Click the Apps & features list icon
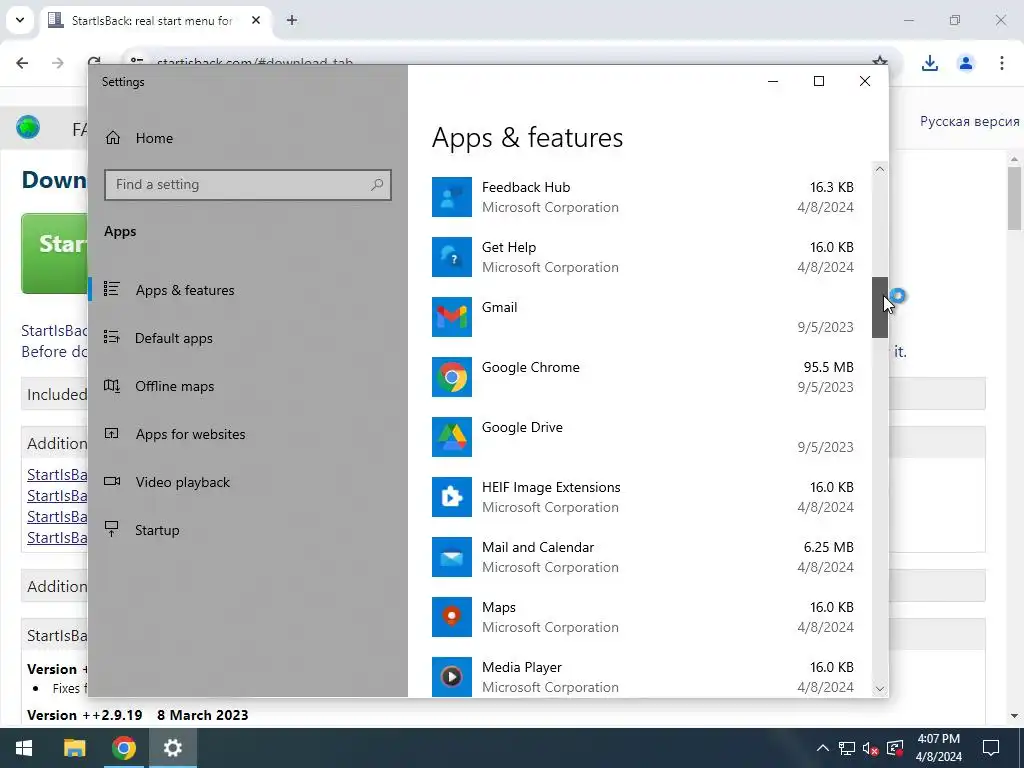 pyautogui.click(x=112, y=289)
